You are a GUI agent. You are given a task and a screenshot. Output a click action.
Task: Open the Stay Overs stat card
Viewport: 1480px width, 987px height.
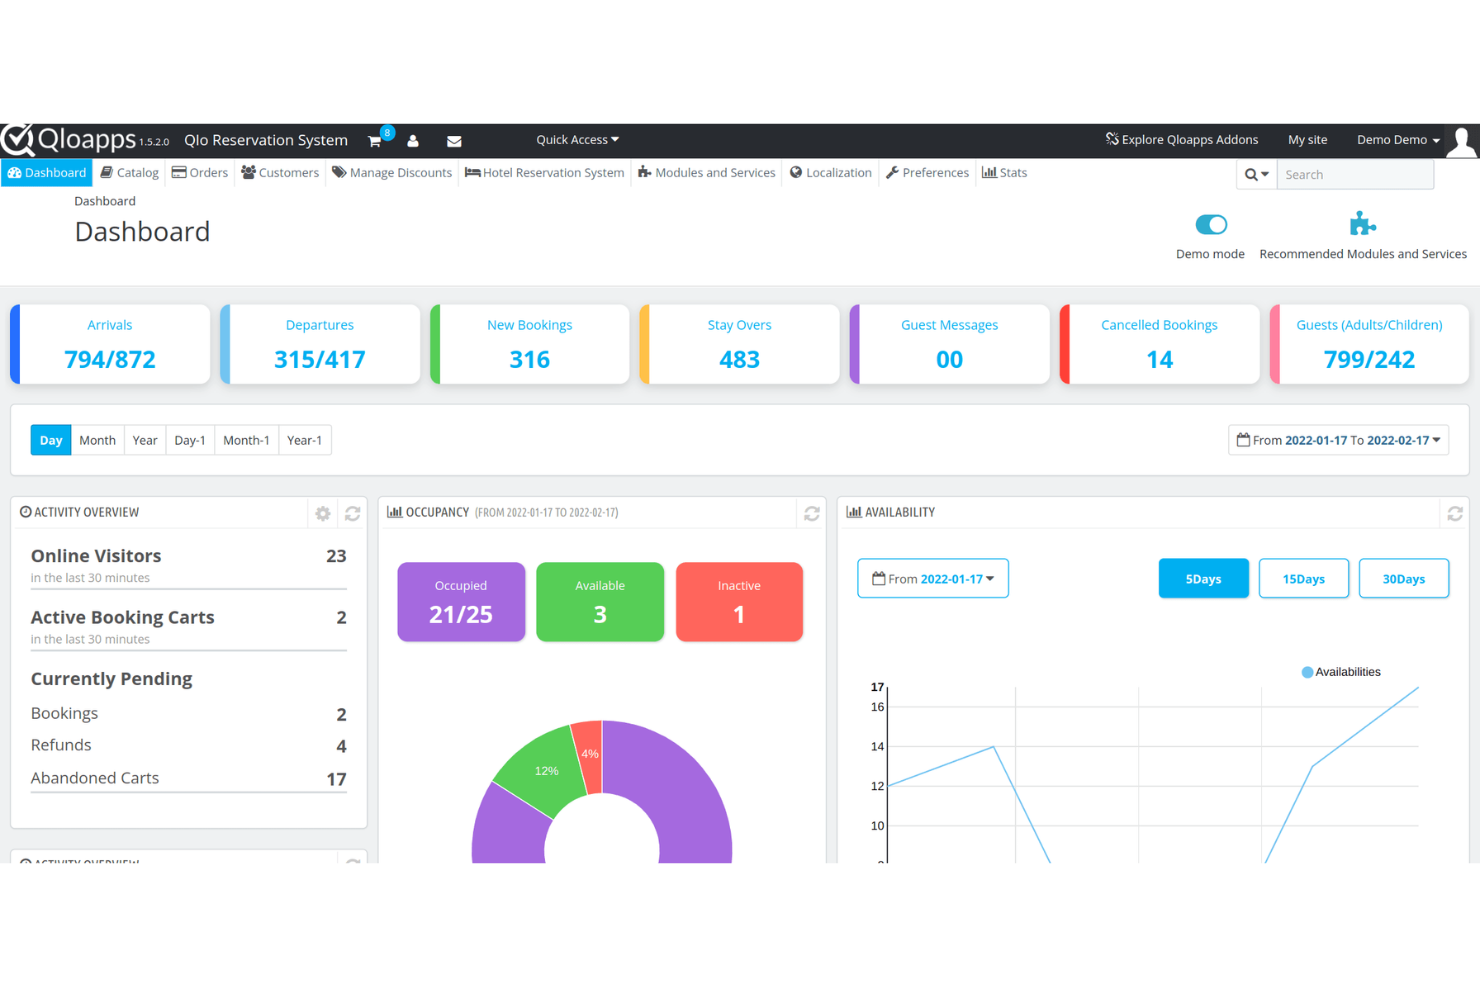point(740,344)
